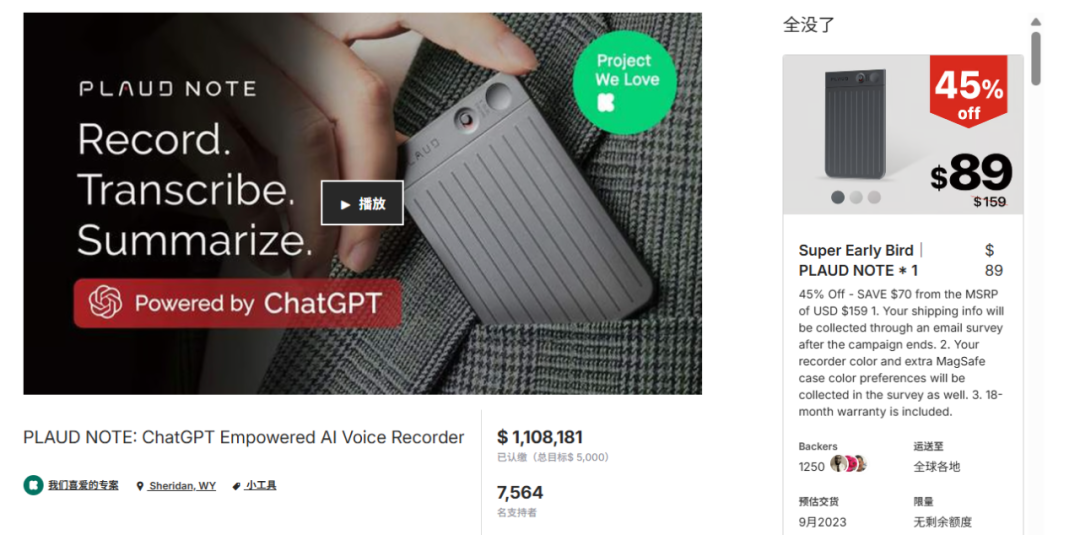
Task: Click the $1,108,181 pledged amount
Action: [540, 437]
